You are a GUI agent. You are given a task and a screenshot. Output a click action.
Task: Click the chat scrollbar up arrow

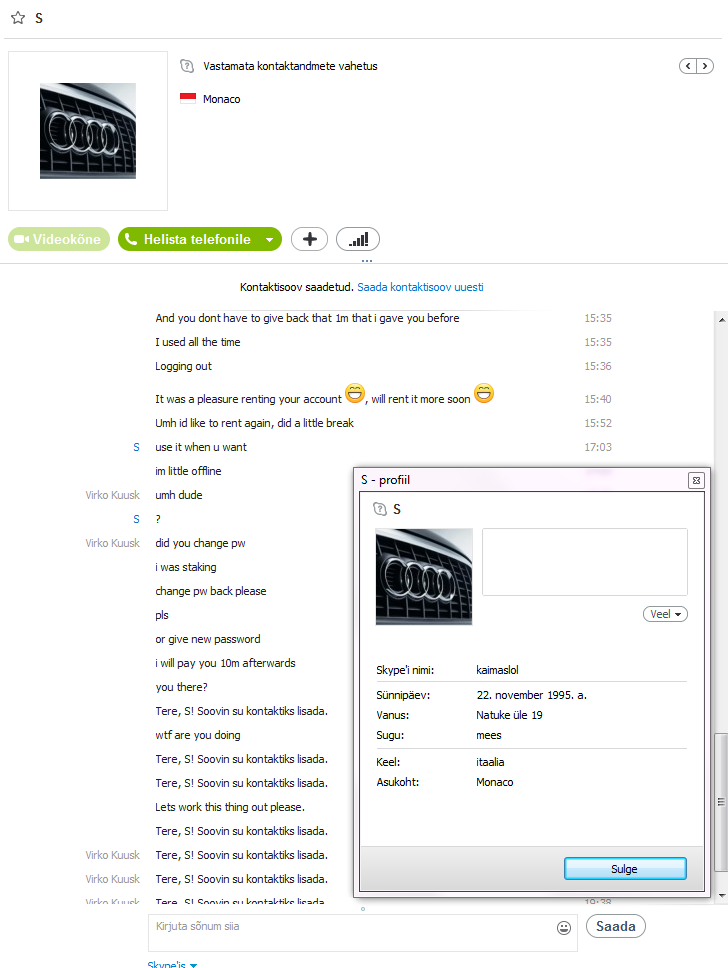coord(722,320)
